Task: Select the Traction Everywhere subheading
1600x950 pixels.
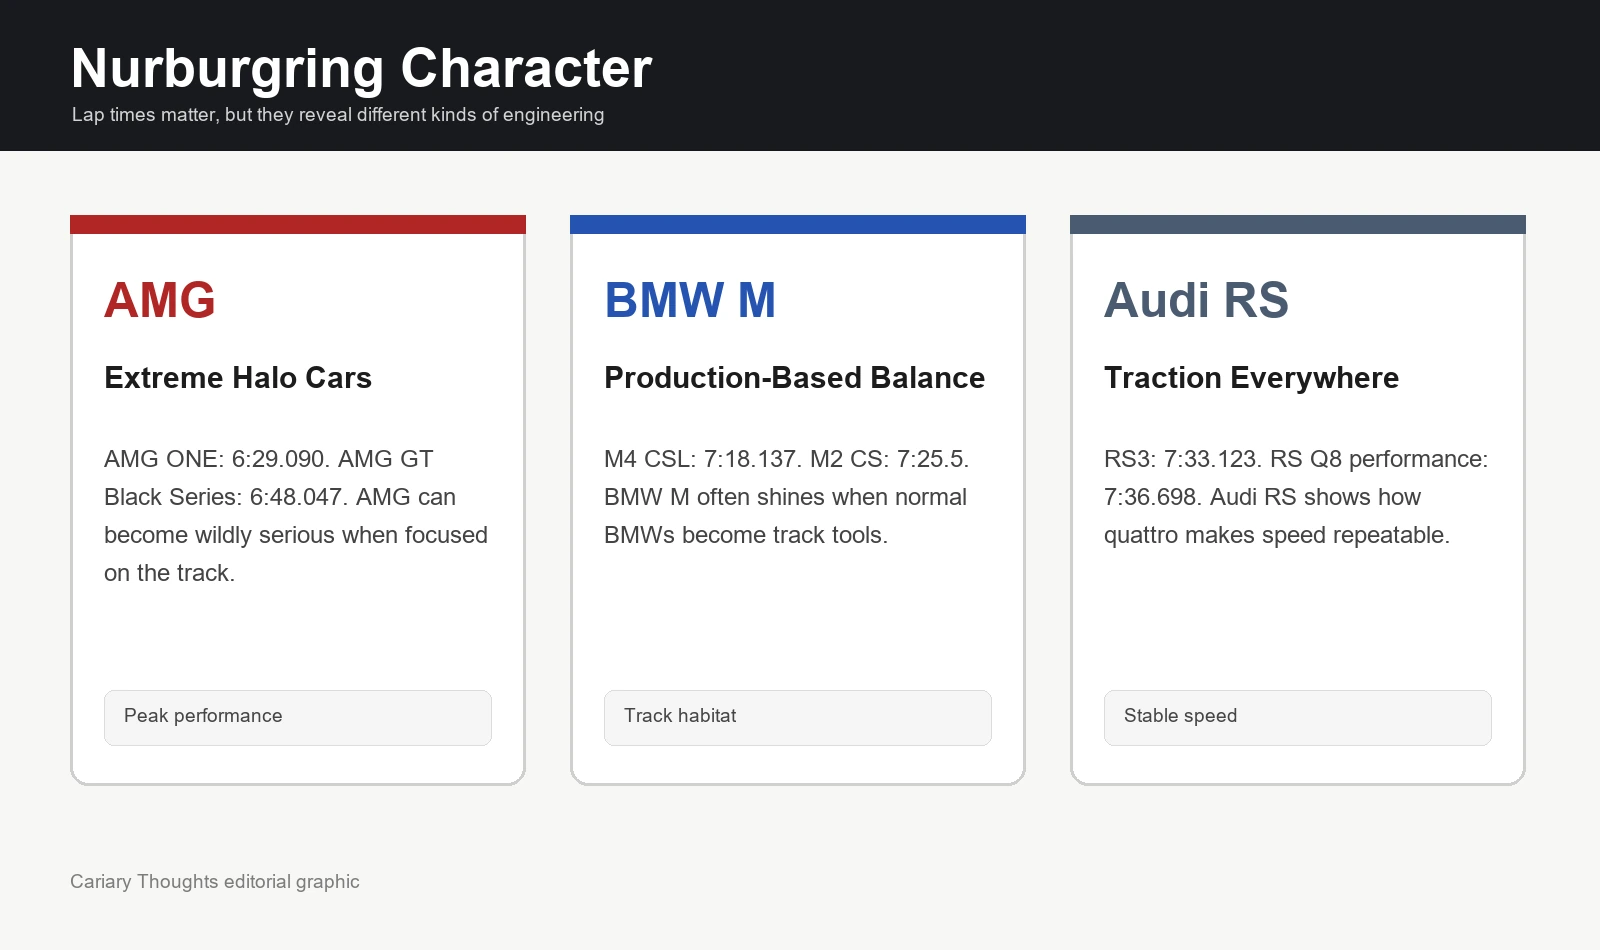Action: 1251,378
